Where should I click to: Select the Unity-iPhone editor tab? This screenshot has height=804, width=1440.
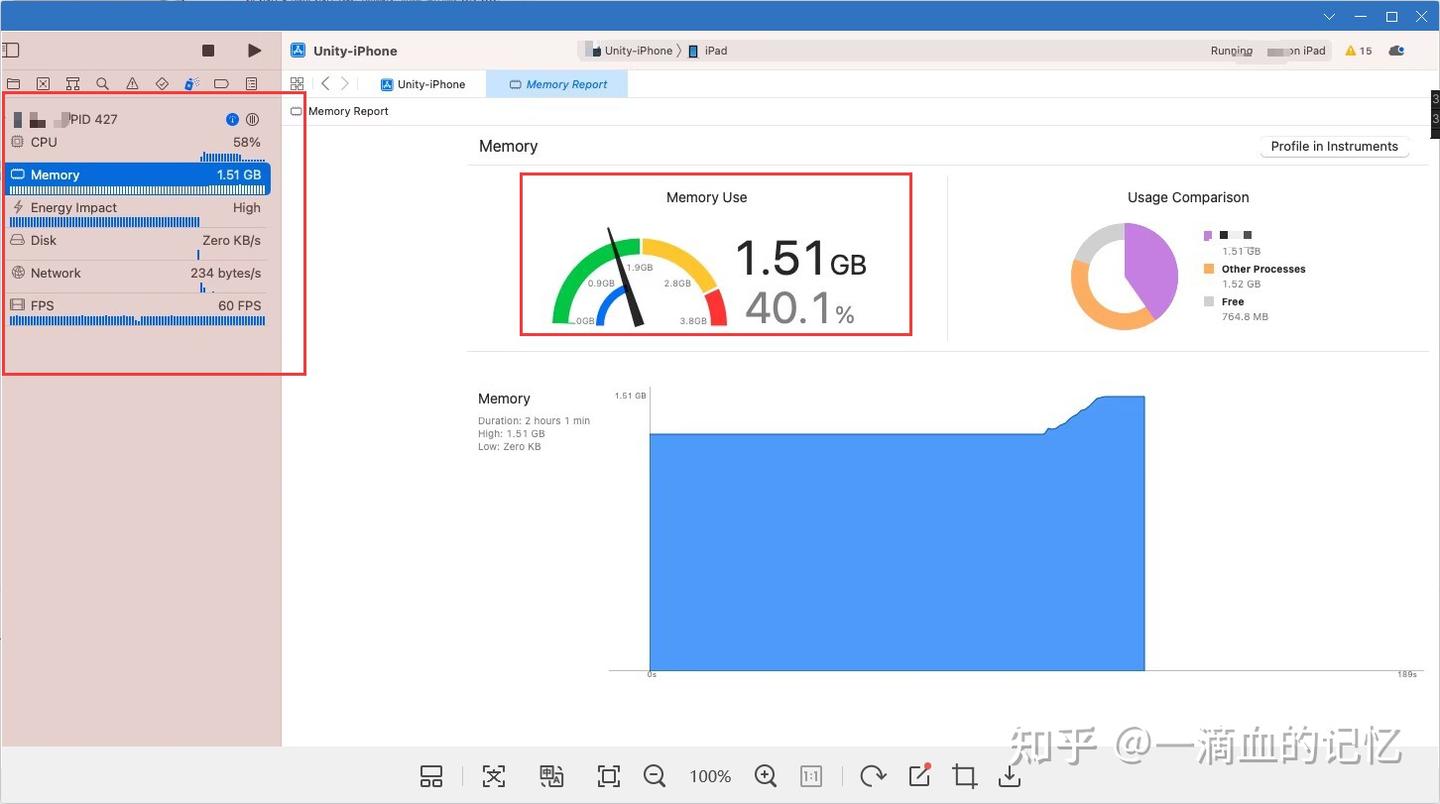[424, 84]
